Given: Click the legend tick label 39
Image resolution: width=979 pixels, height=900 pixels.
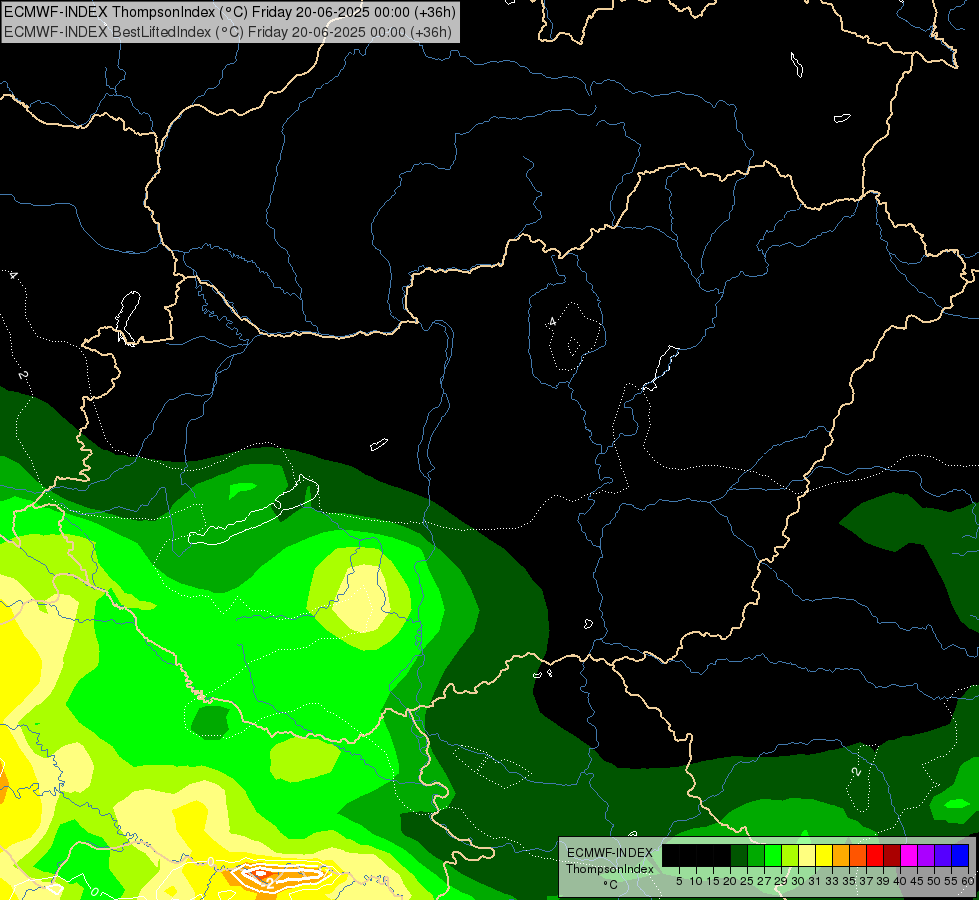Looking at the screenshot, I should pos(883,881).
